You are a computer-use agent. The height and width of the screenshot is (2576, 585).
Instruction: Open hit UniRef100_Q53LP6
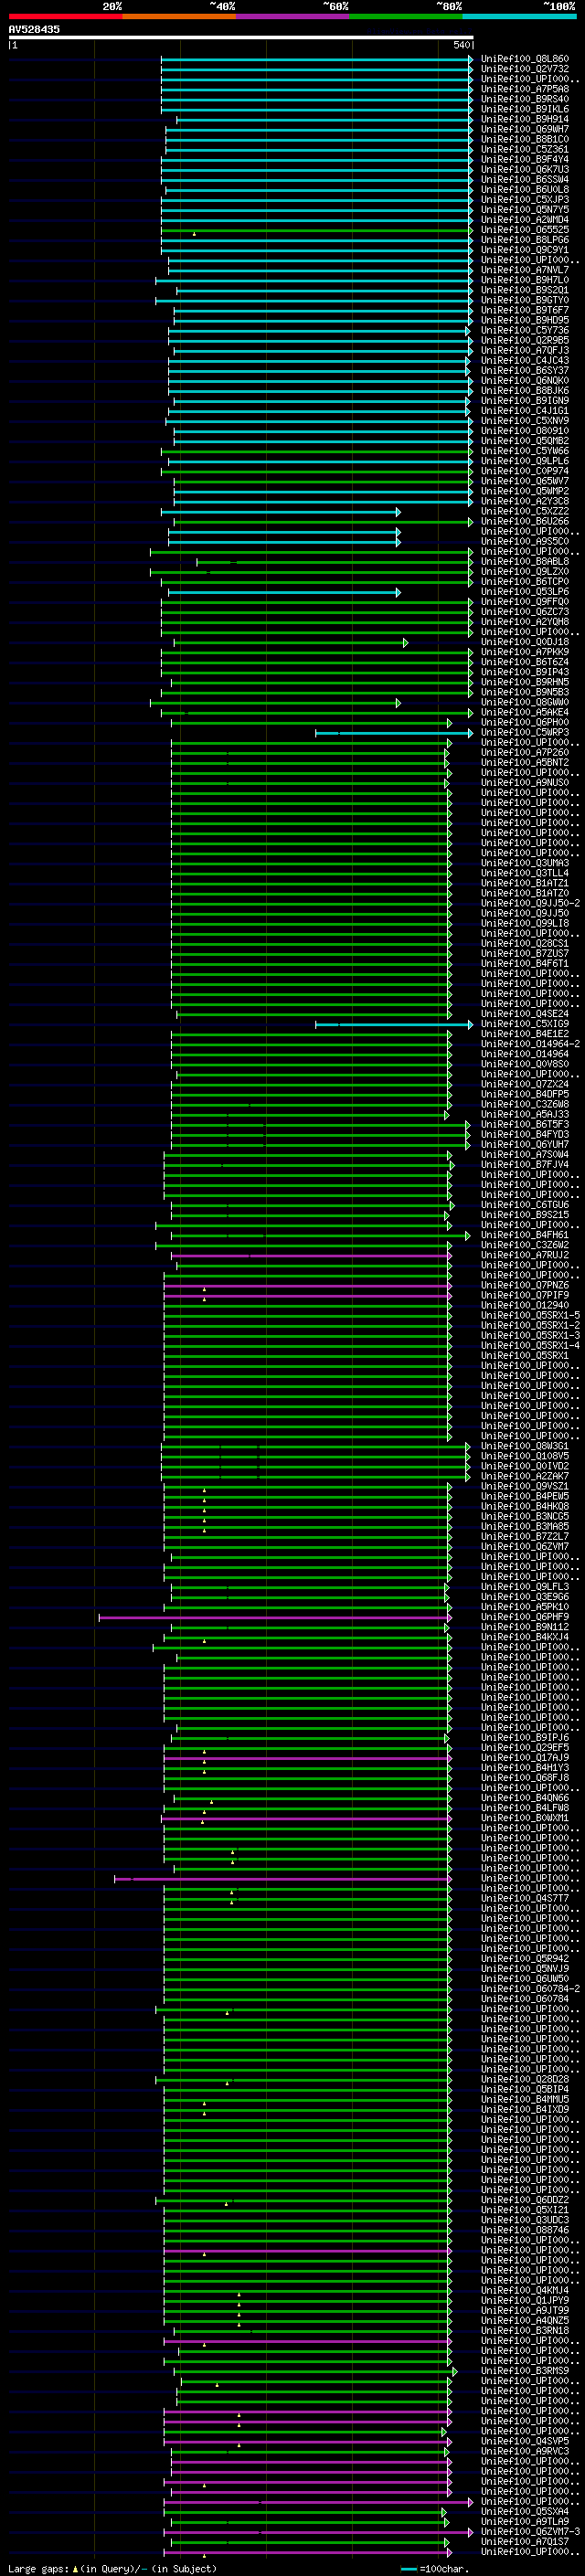(x=525, y=592)
